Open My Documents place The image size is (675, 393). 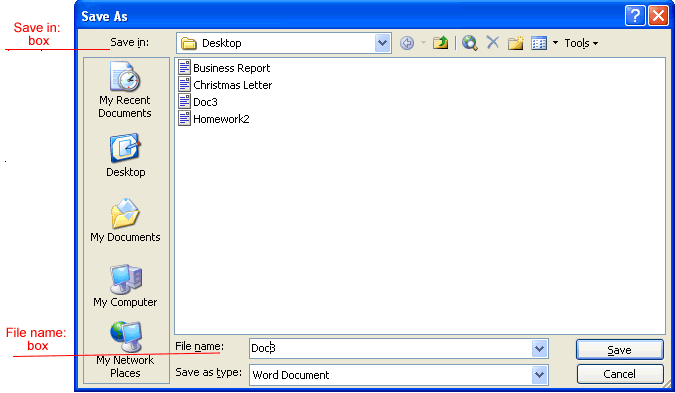[x=125, y=220]
